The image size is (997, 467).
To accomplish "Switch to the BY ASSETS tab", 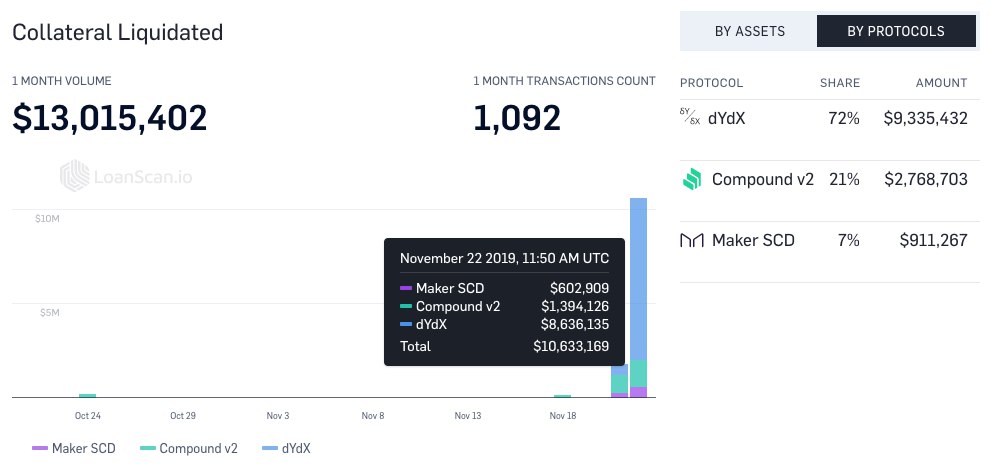I will (749, 31).
